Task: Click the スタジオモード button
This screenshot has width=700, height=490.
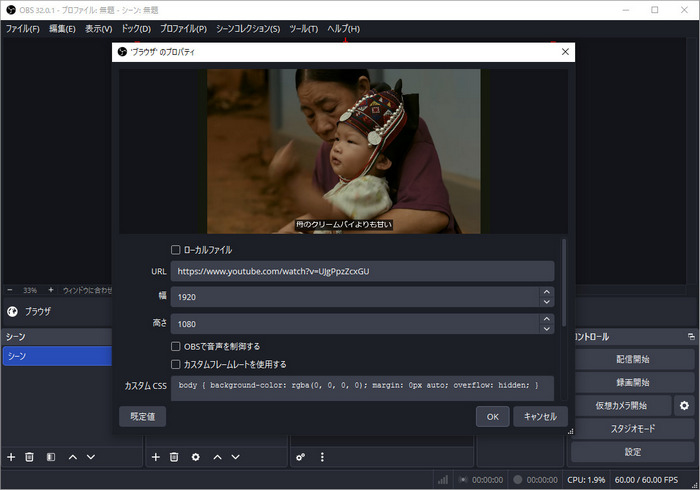Action: pos(633,428)
